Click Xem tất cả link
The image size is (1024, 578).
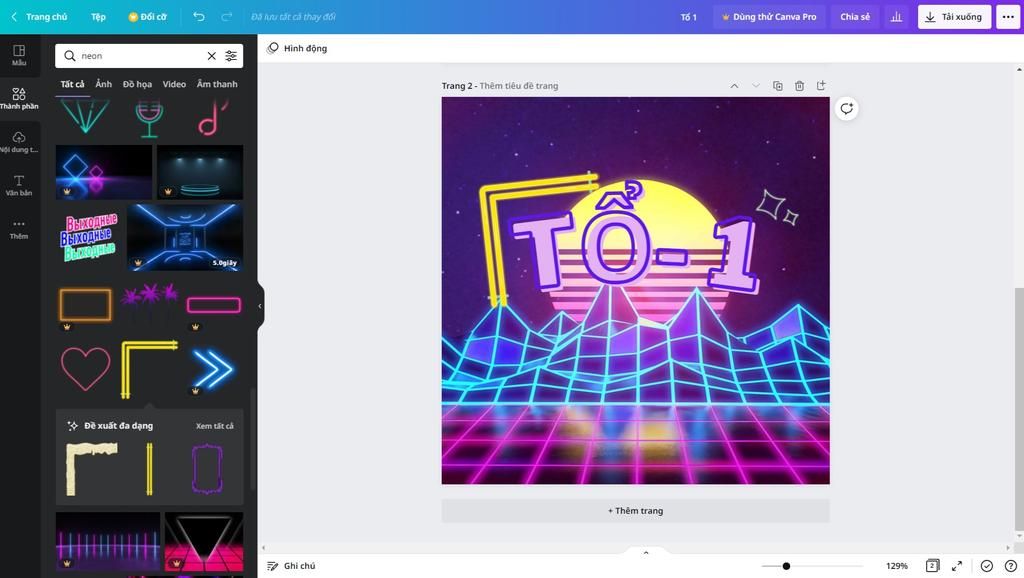[215, 426]
